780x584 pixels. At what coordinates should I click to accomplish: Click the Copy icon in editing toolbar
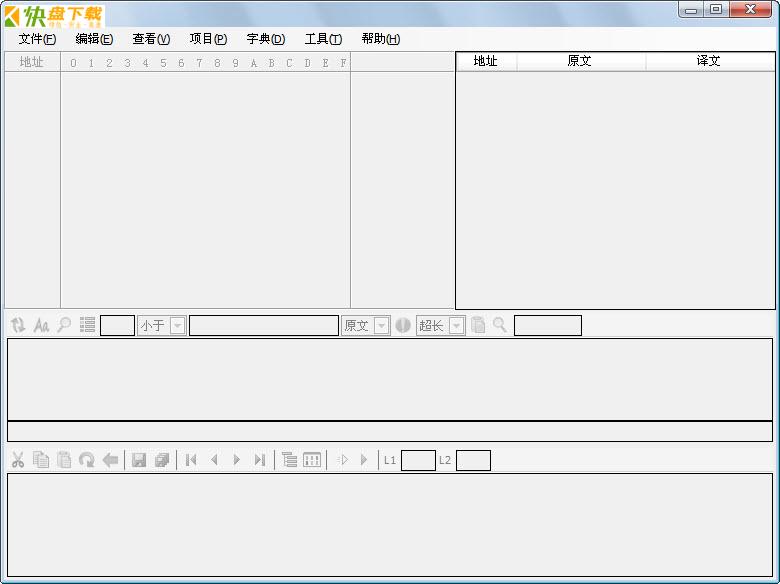(x=41, y=460)
